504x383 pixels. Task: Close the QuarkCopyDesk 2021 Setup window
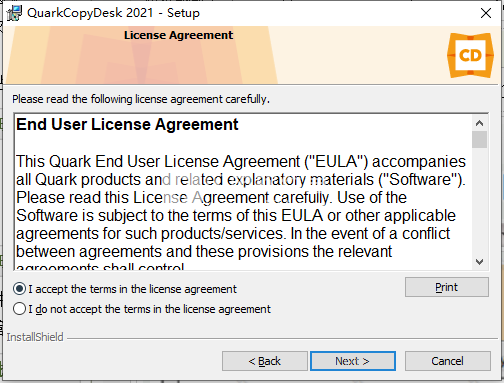point(486,13)
